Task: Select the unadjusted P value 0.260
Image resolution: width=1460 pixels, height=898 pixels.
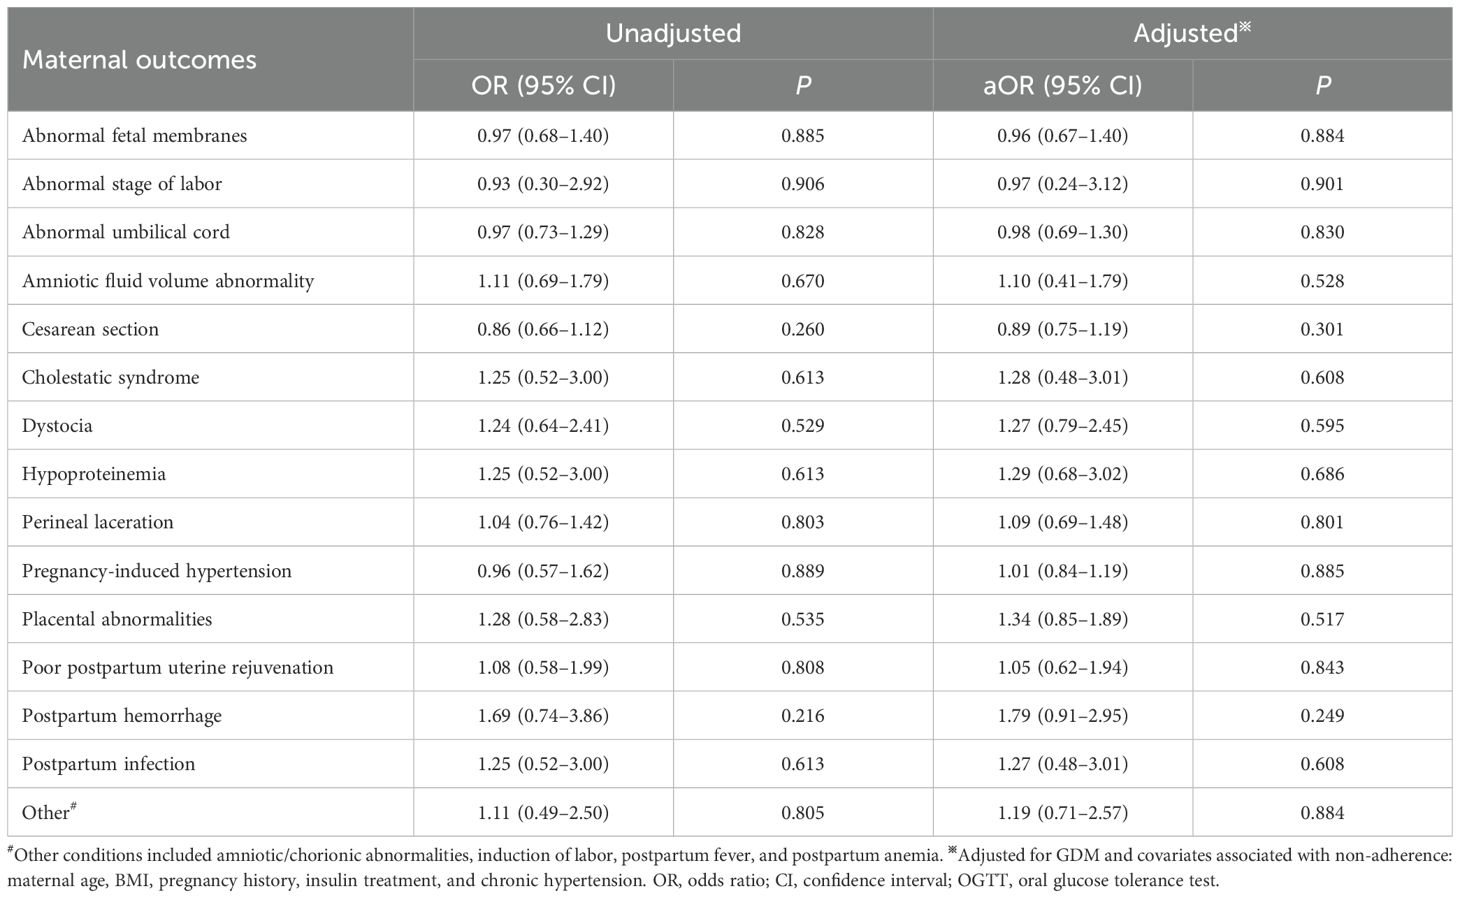Action: [803, 329]
